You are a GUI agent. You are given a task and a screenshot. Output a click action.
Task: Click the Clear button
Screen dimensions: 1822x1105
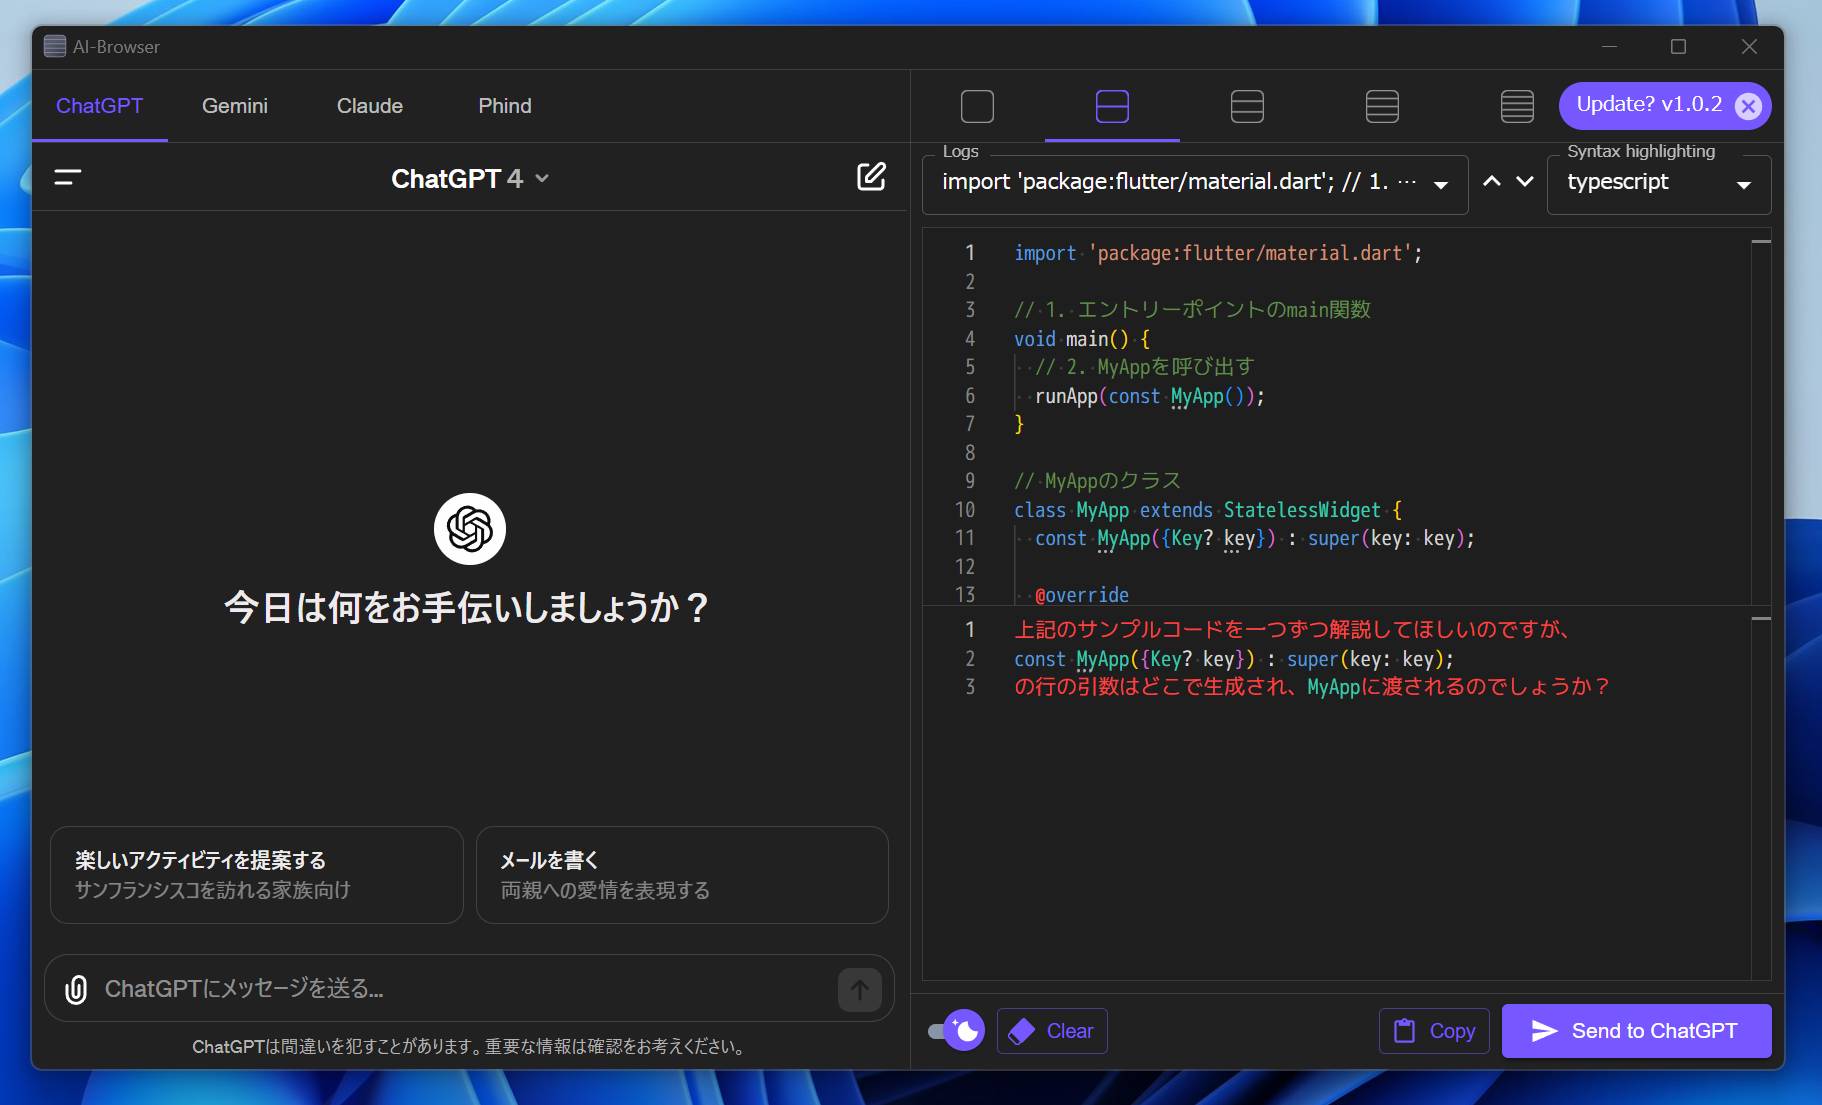pyautogui.click(x=1052, y=1031)
